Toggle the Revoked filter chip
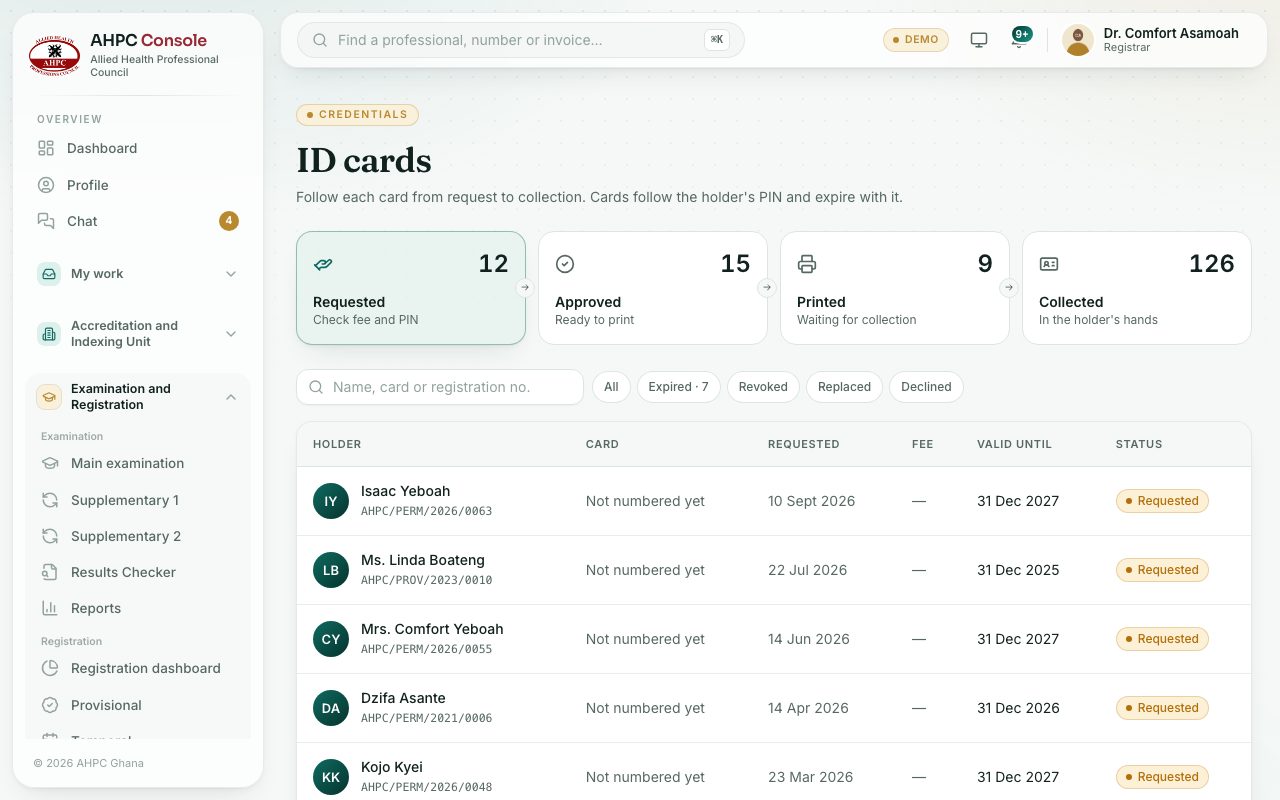 763,387
